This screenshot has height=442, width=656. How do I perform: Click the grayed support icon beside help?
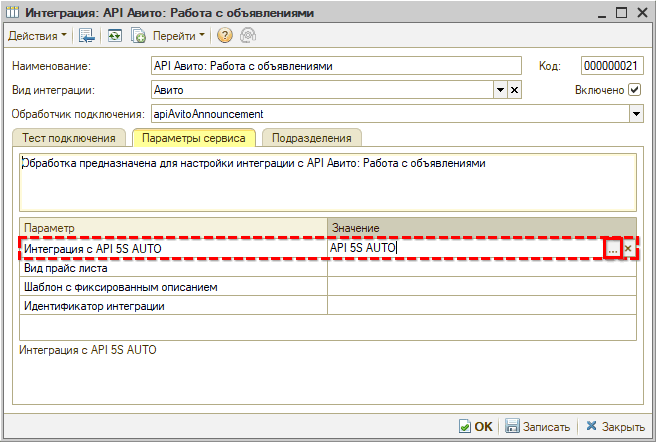tap(247, 35)
